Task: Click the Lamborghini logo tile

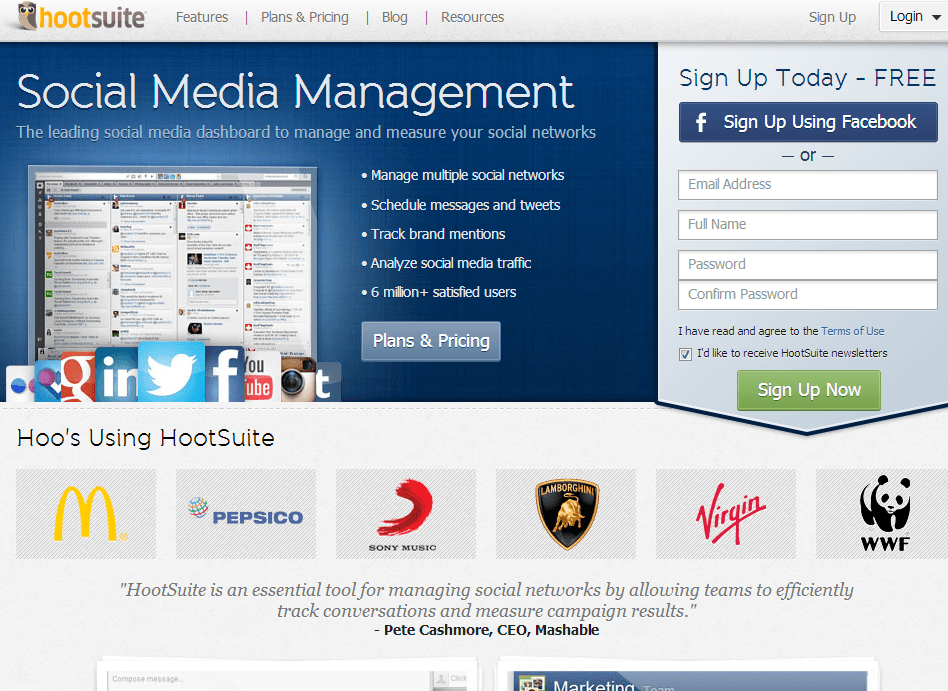Action: pyautogui.click(x=566, y=514)
